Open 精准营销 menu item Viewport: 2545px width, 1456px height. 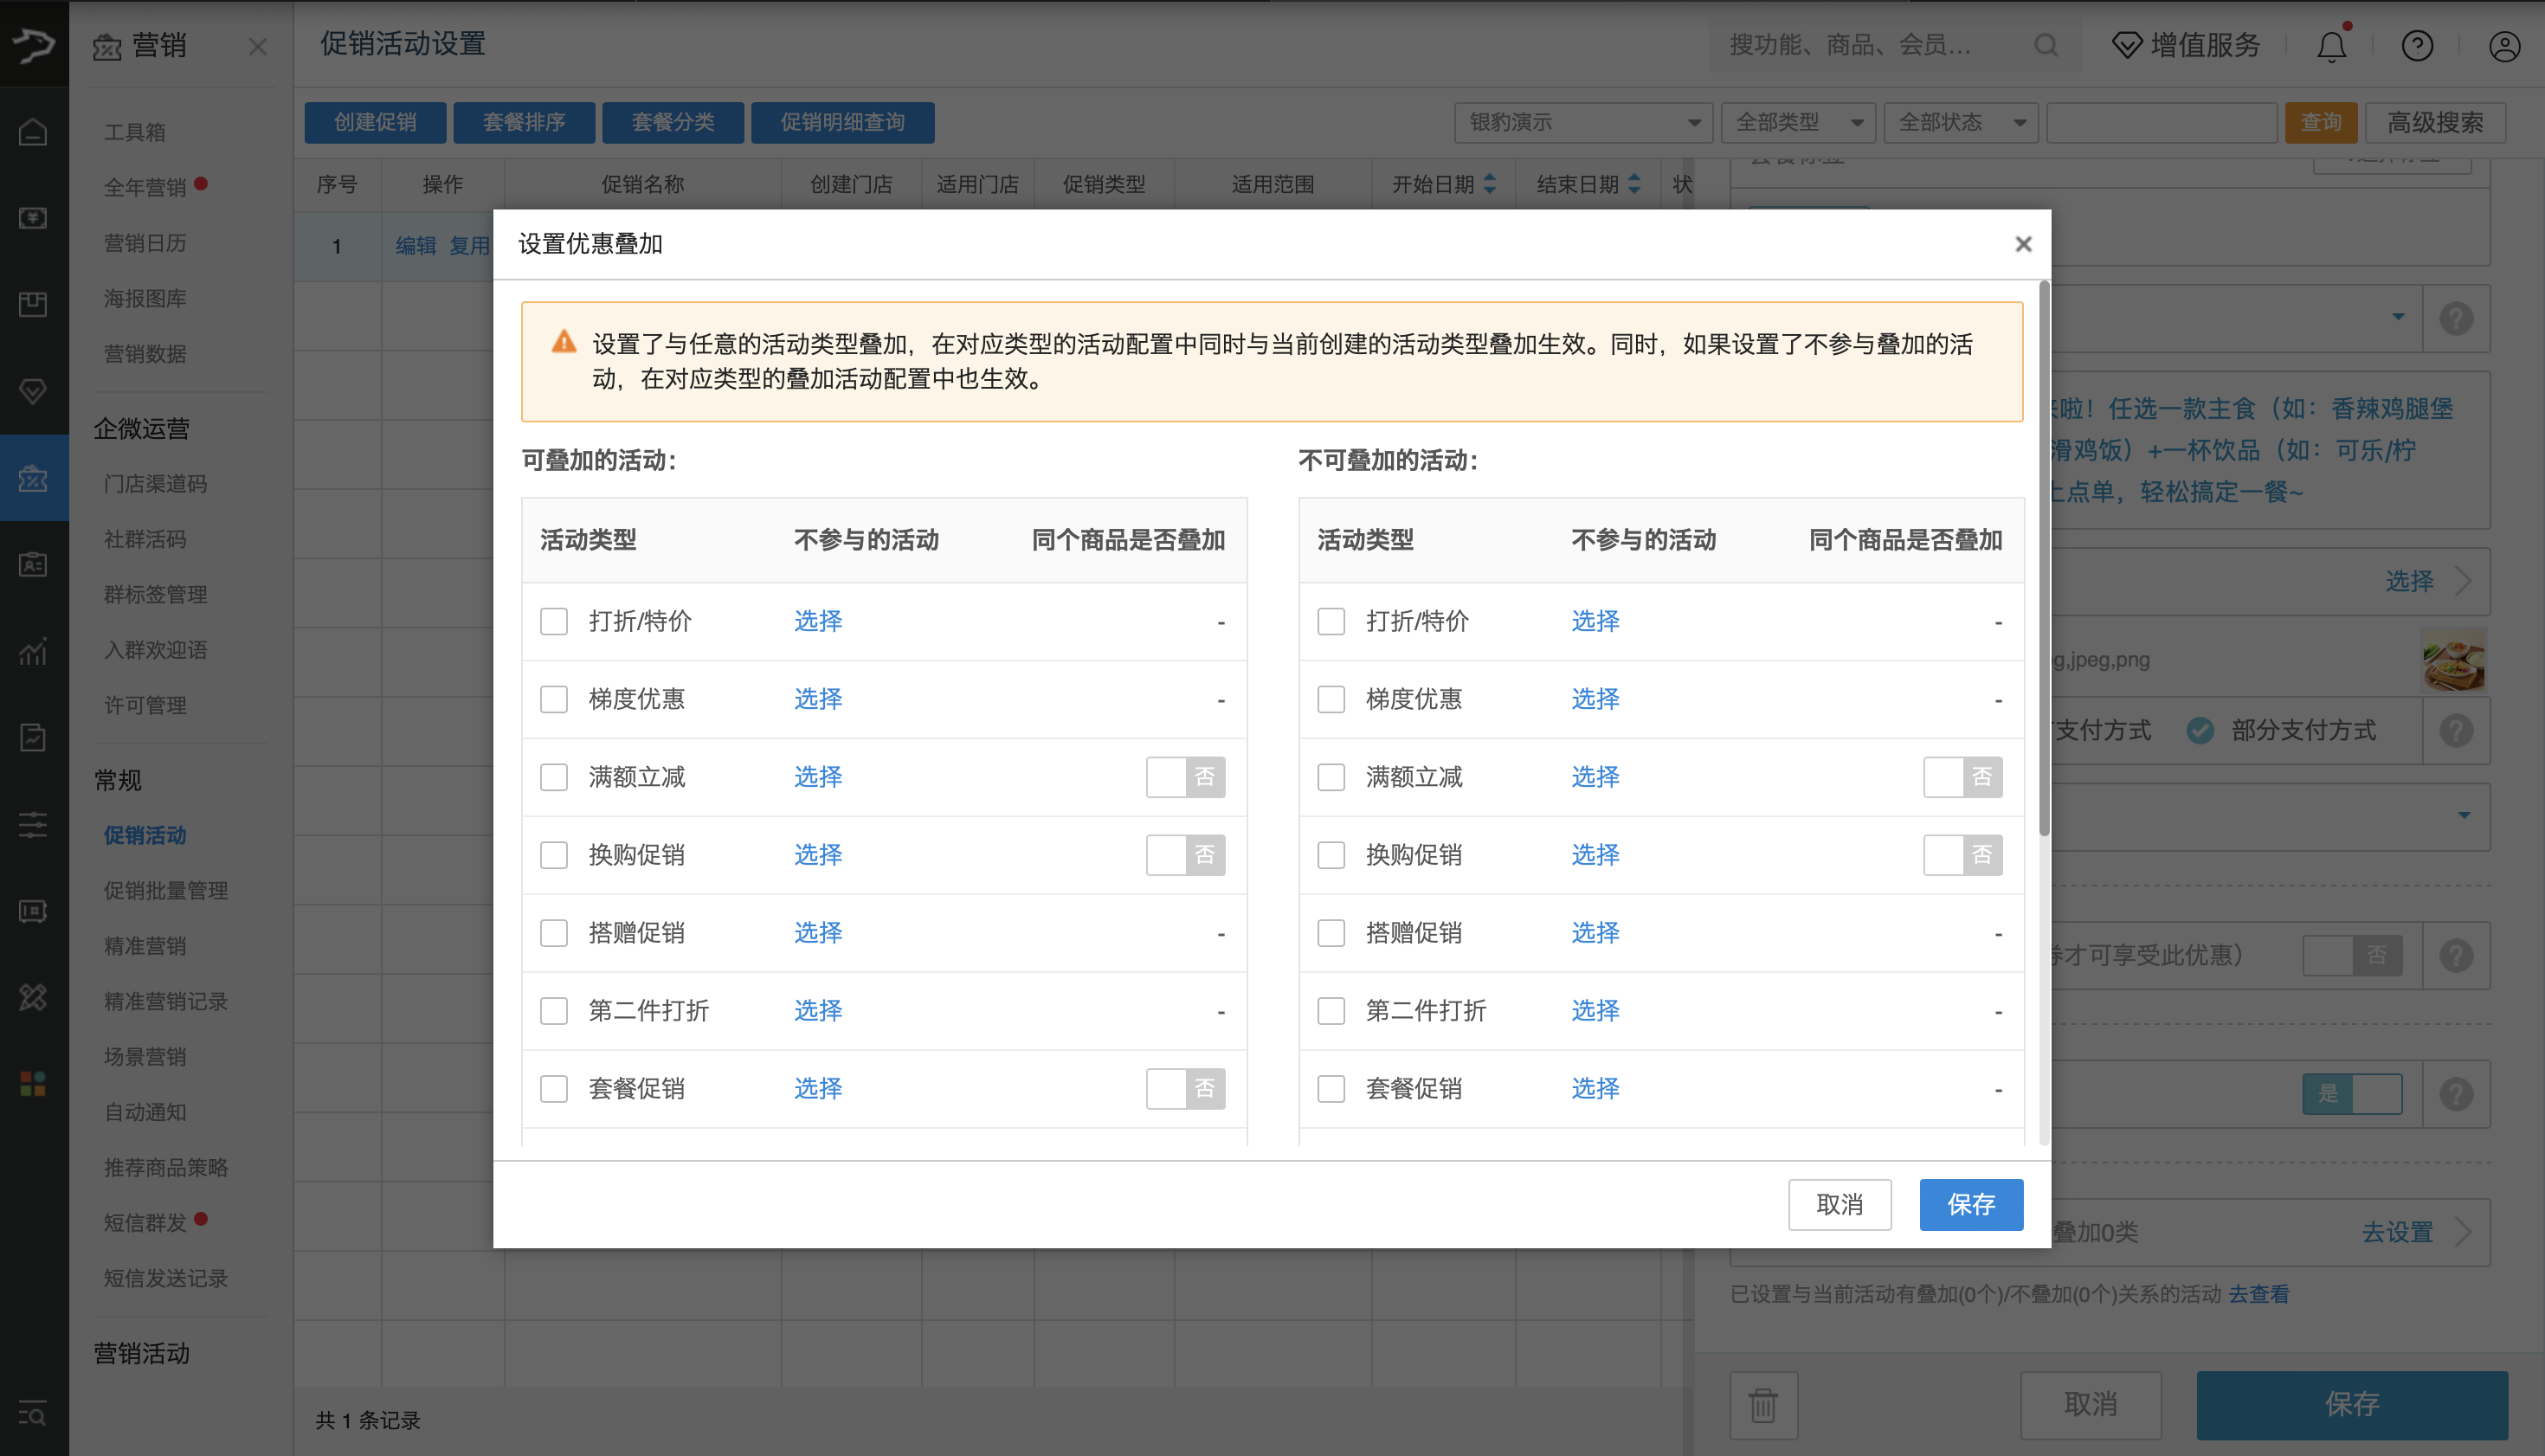tap(145, 946)
